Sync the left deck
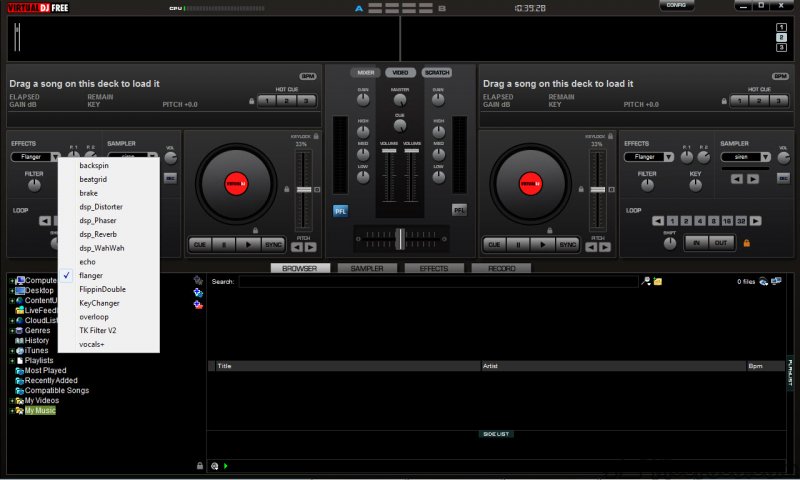800x480 pixels. tap(273, 244)
